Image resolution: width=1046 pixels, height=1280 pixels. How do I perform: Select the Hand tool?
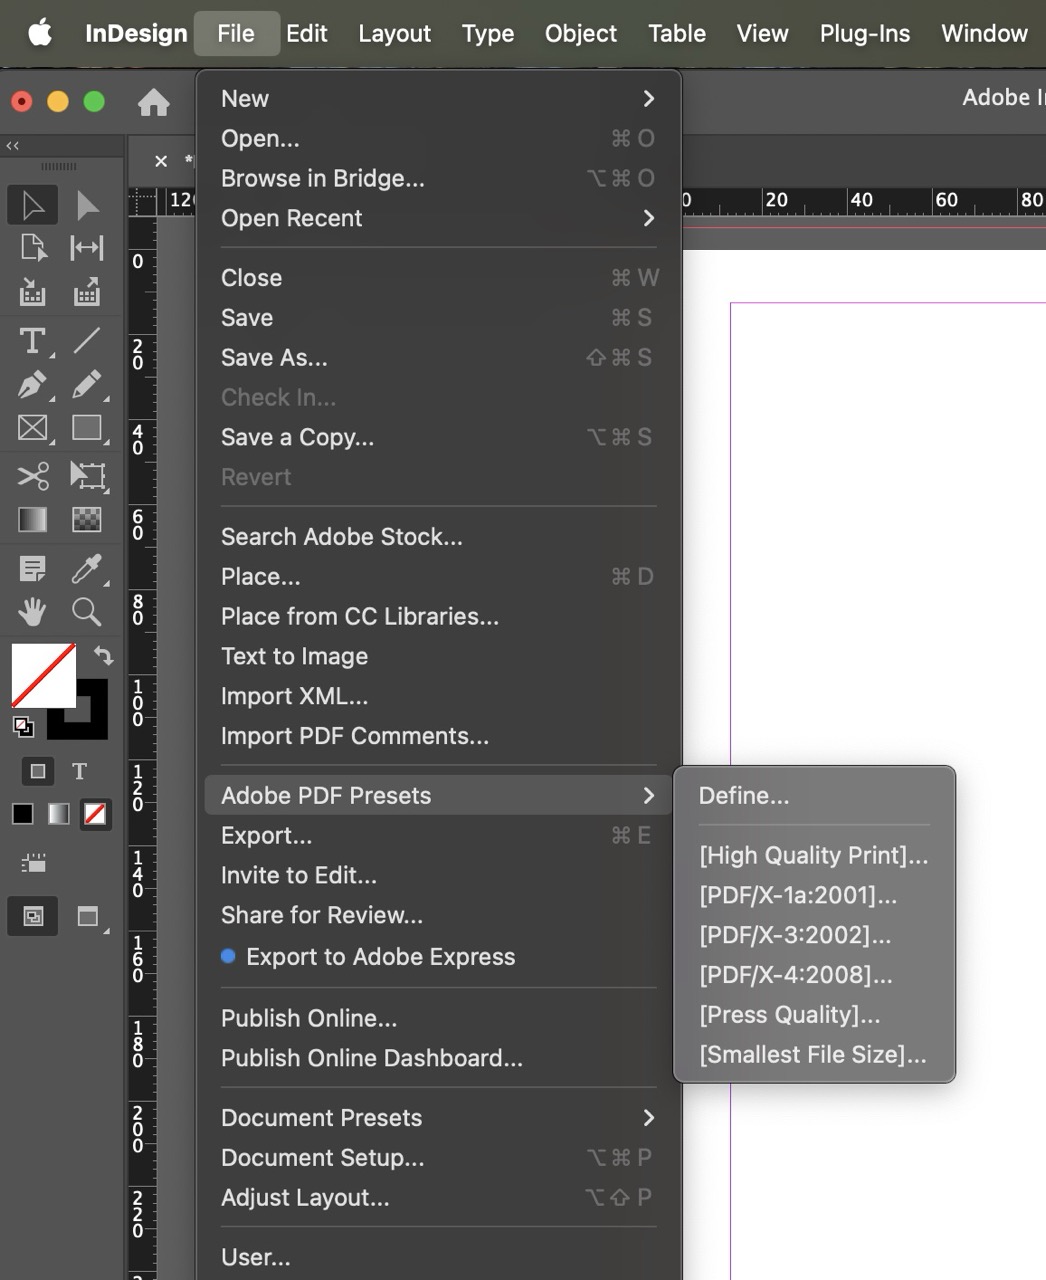click(32, 611)
